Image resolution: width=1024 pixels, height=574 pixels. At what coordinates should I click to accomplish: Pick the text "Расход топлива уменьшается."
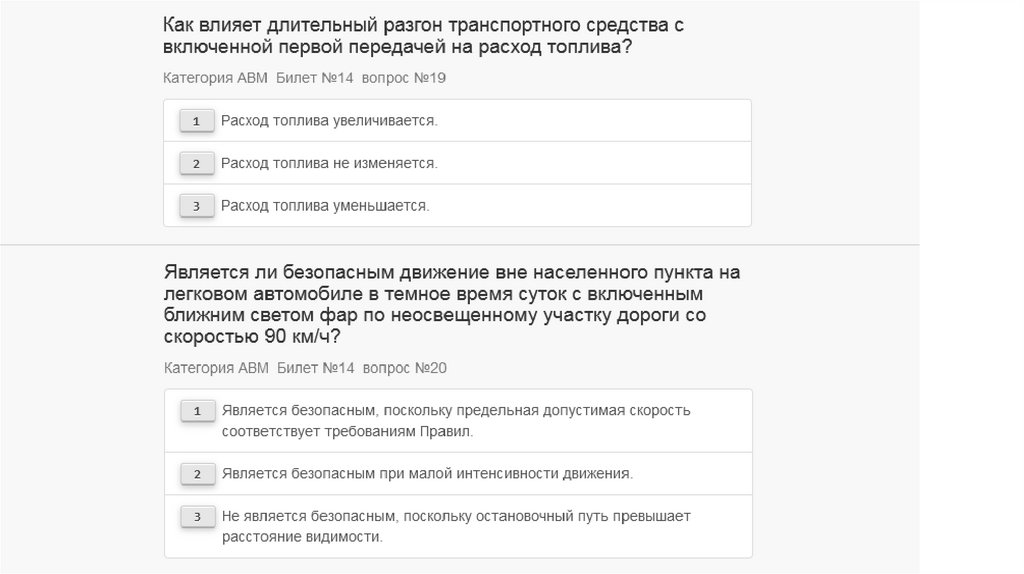coord(325,206)
